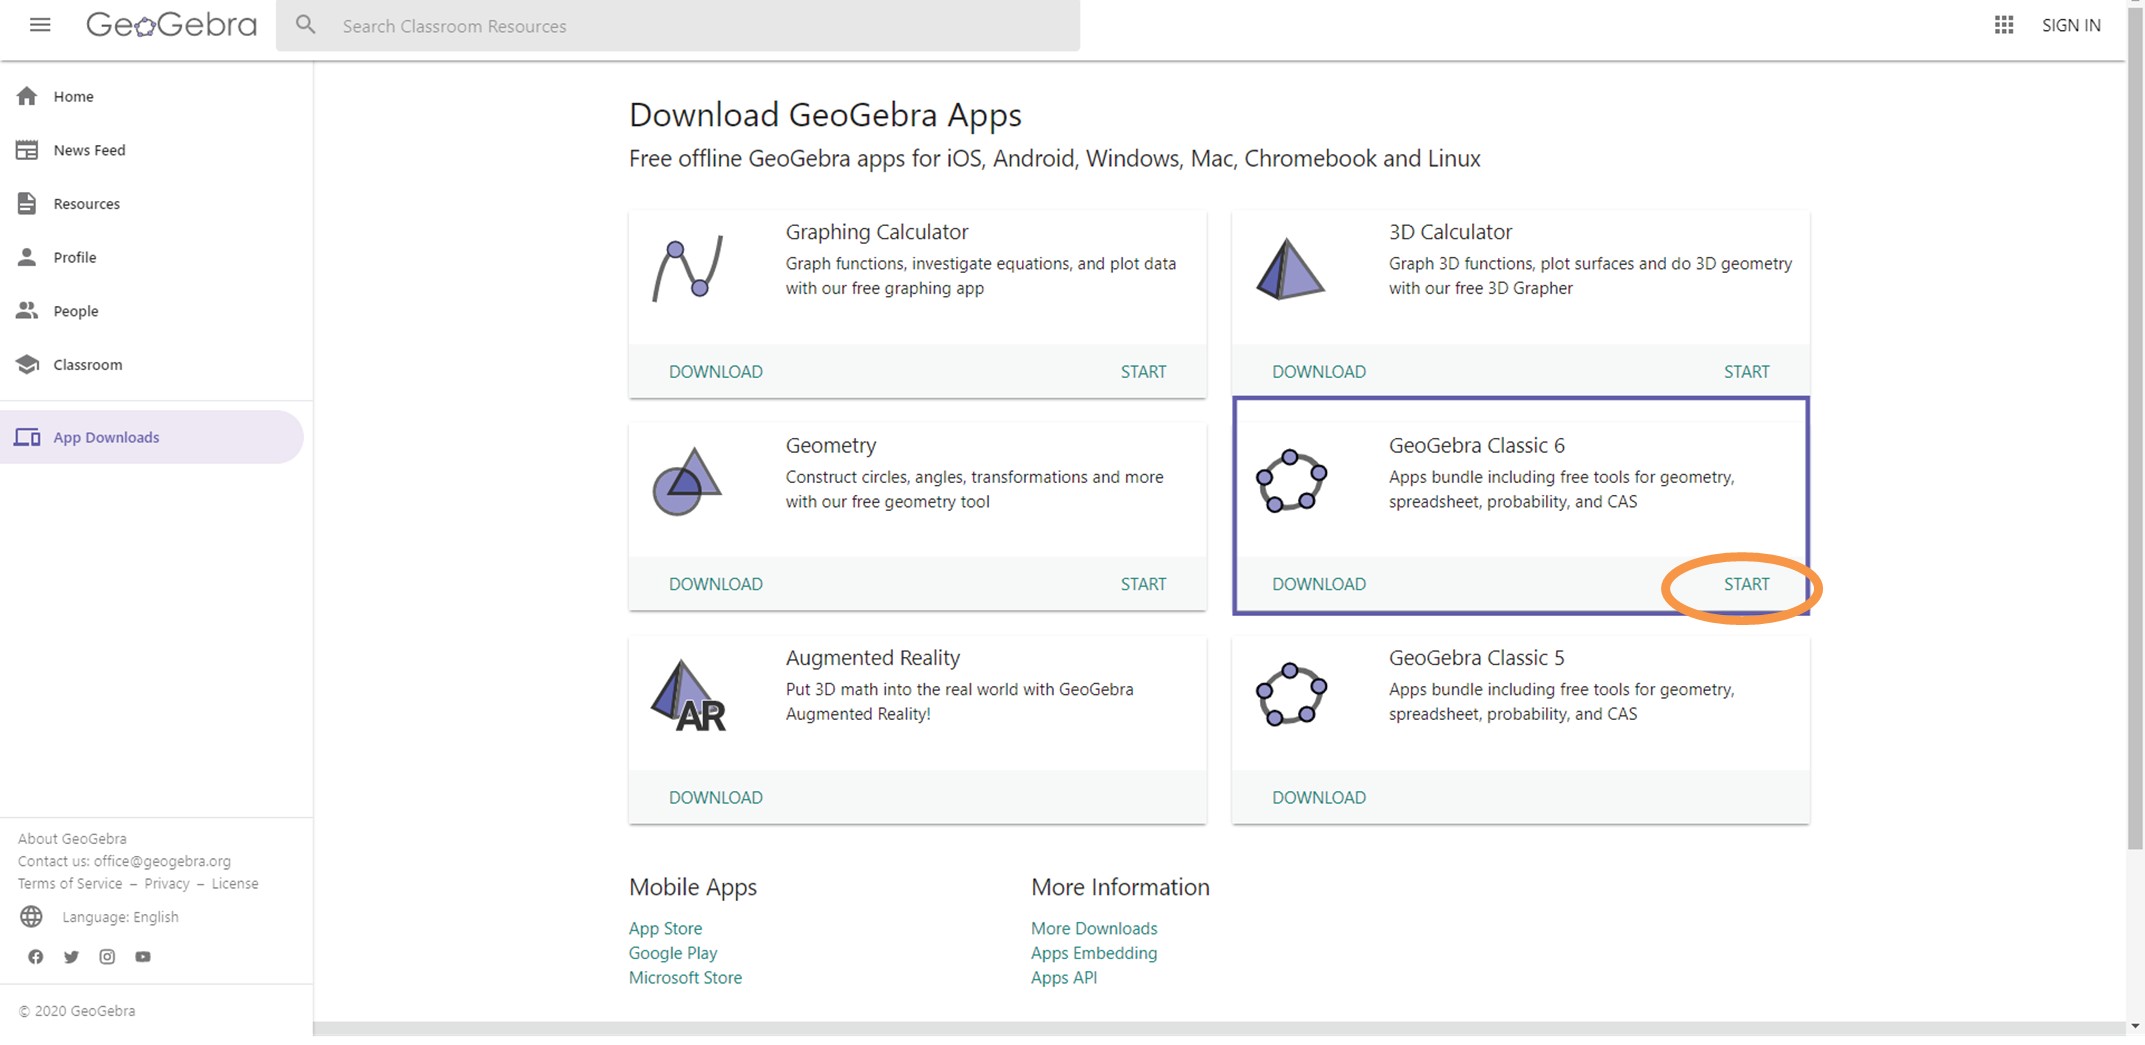This screenshot has height=1045, width=2145.
Task: Click the Geometry app icon
Action: [687, 481]
